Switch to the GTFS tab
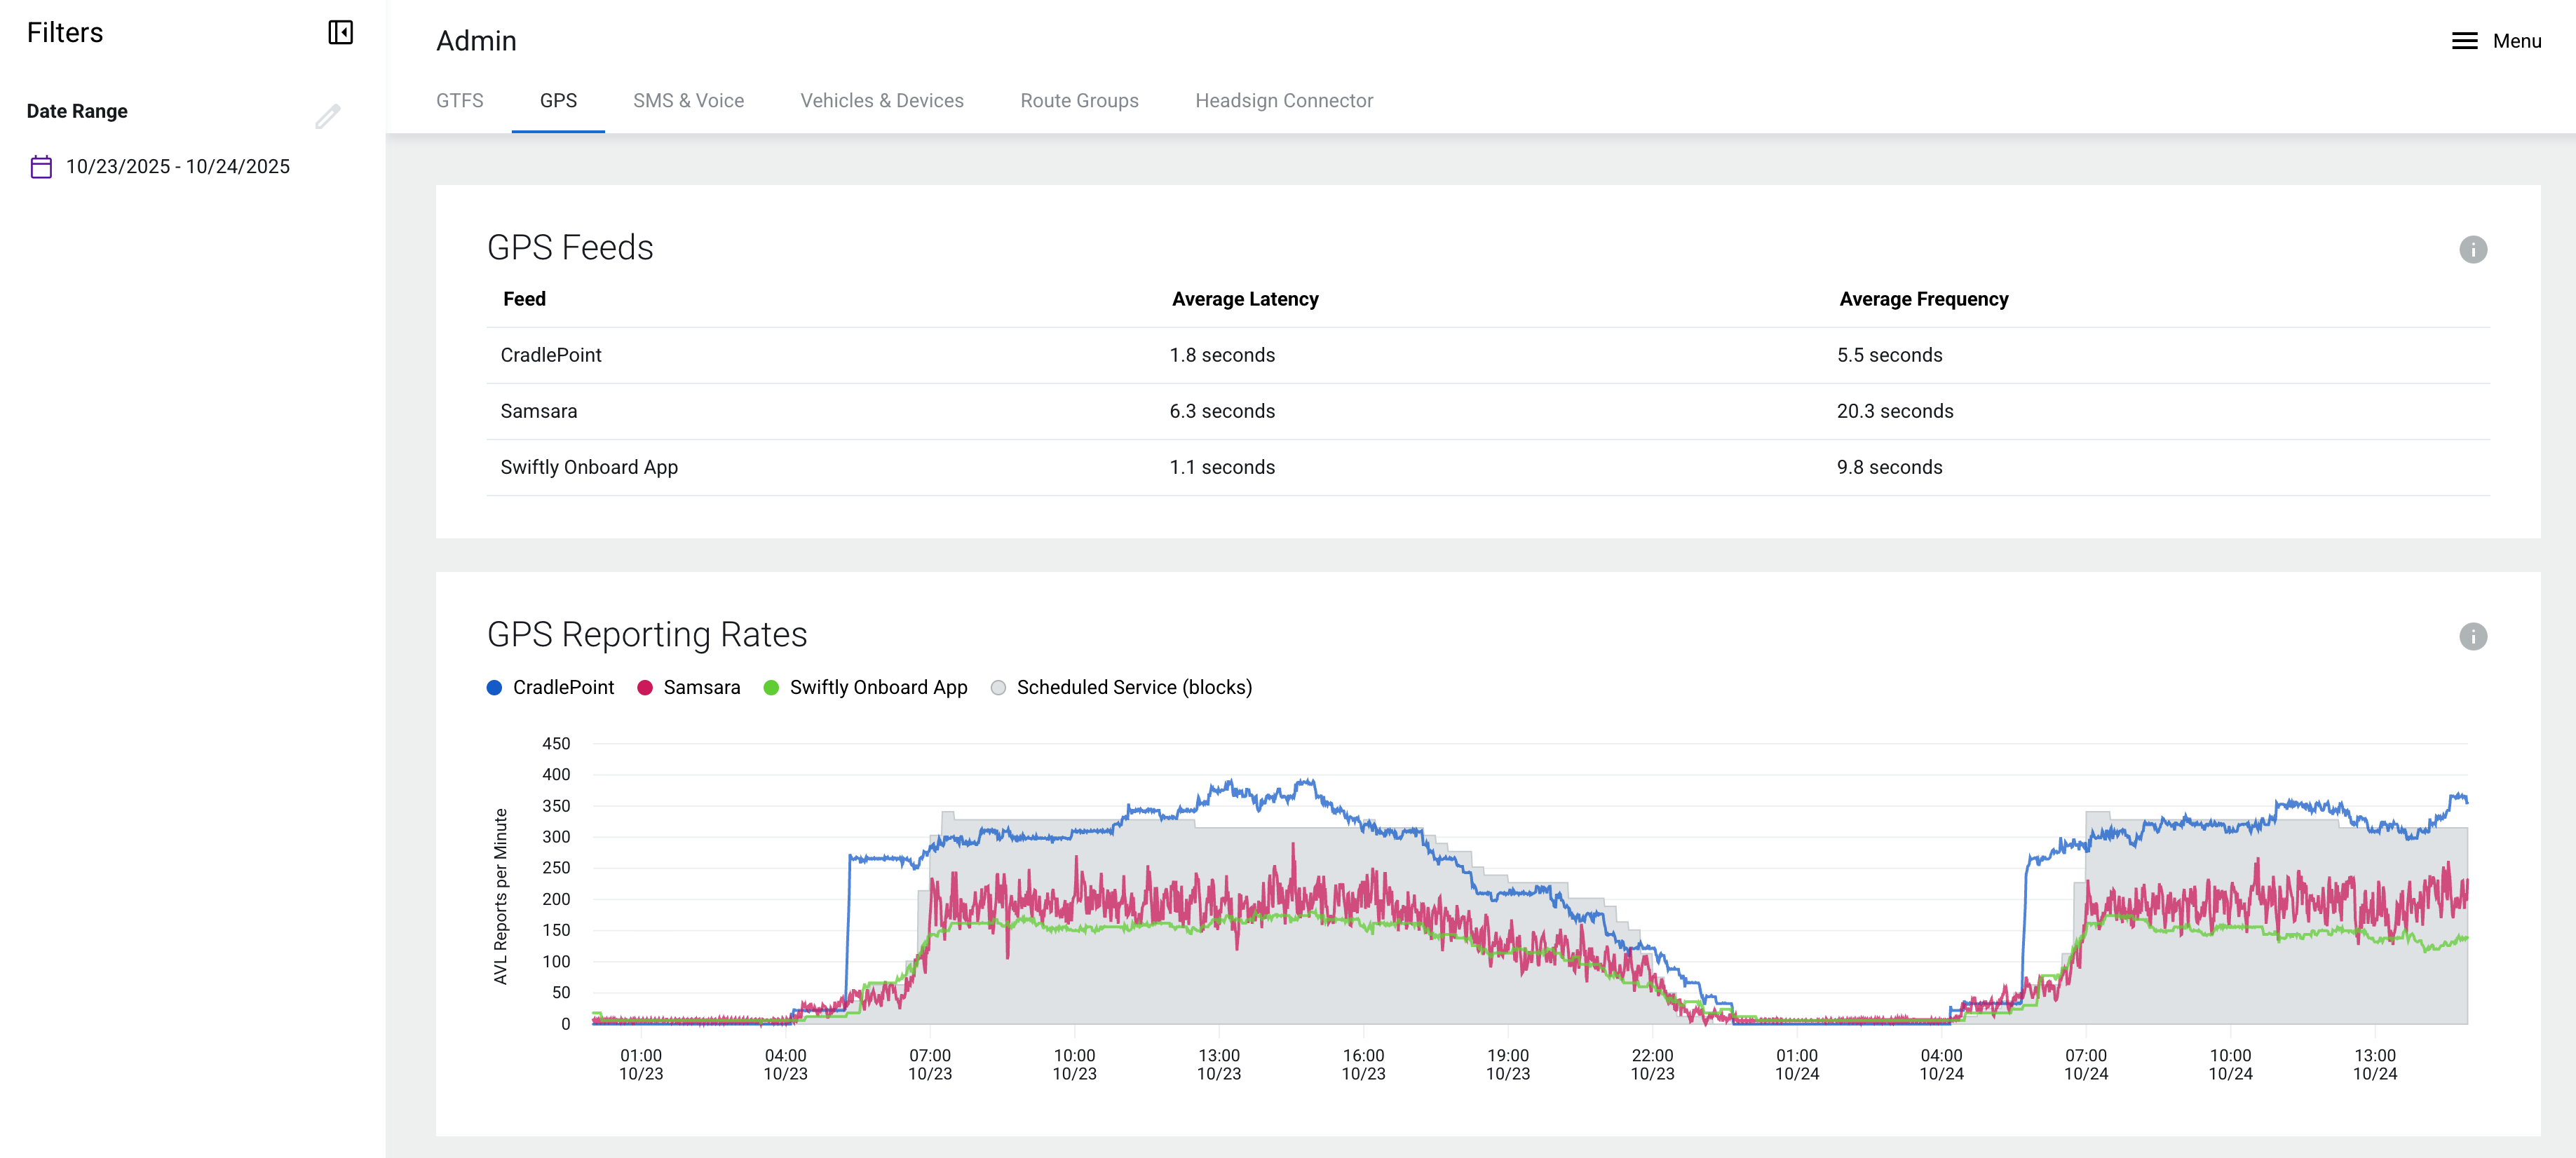Viewport: 2576px width, 1158px height. click(x=459, y=101)
